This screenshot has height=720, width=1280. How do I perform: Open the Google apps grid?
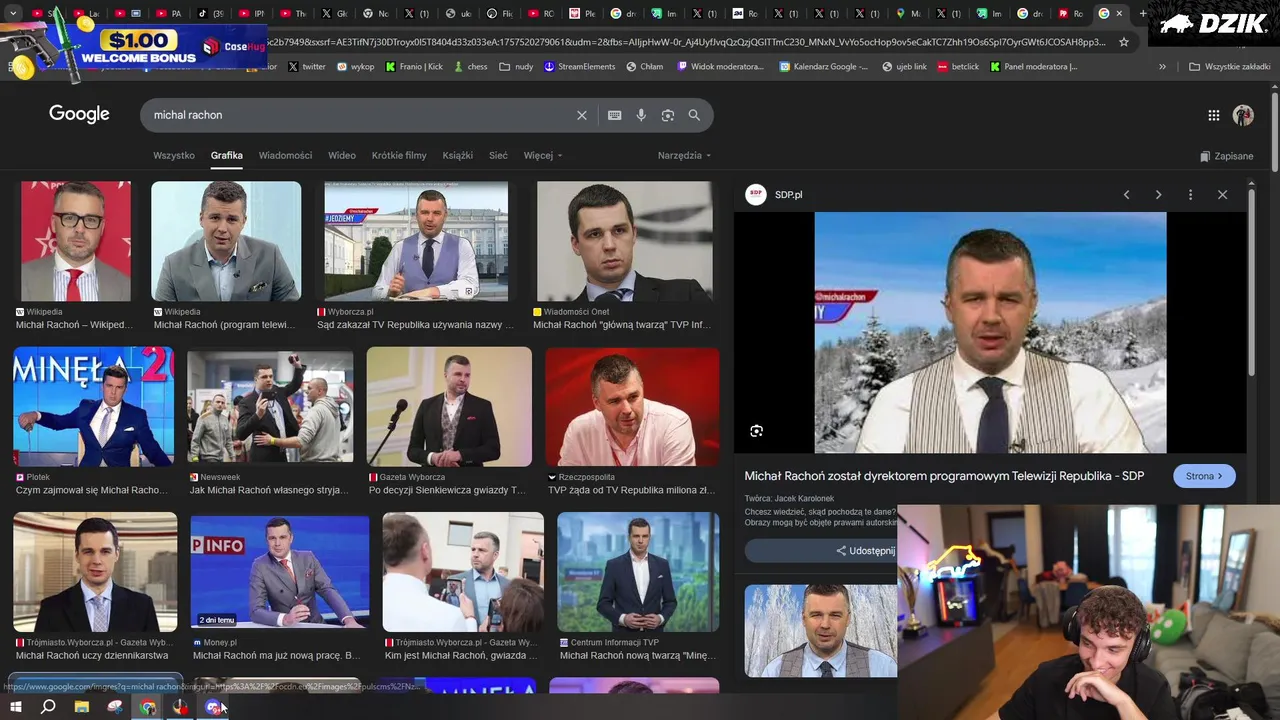[1213, 115]
